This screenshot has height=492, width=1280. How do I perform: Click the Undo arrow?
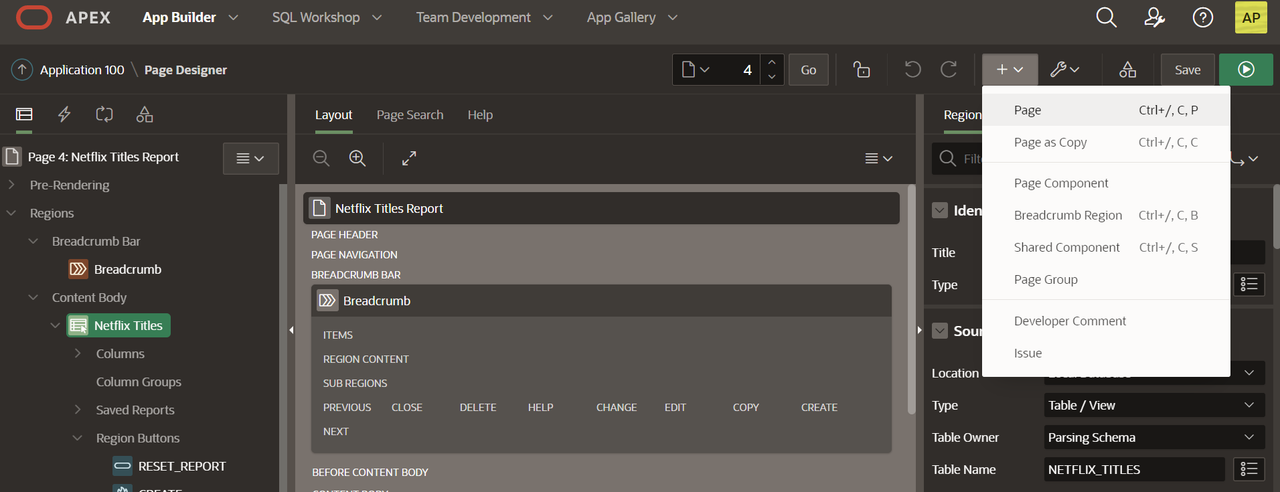[912, 69]
